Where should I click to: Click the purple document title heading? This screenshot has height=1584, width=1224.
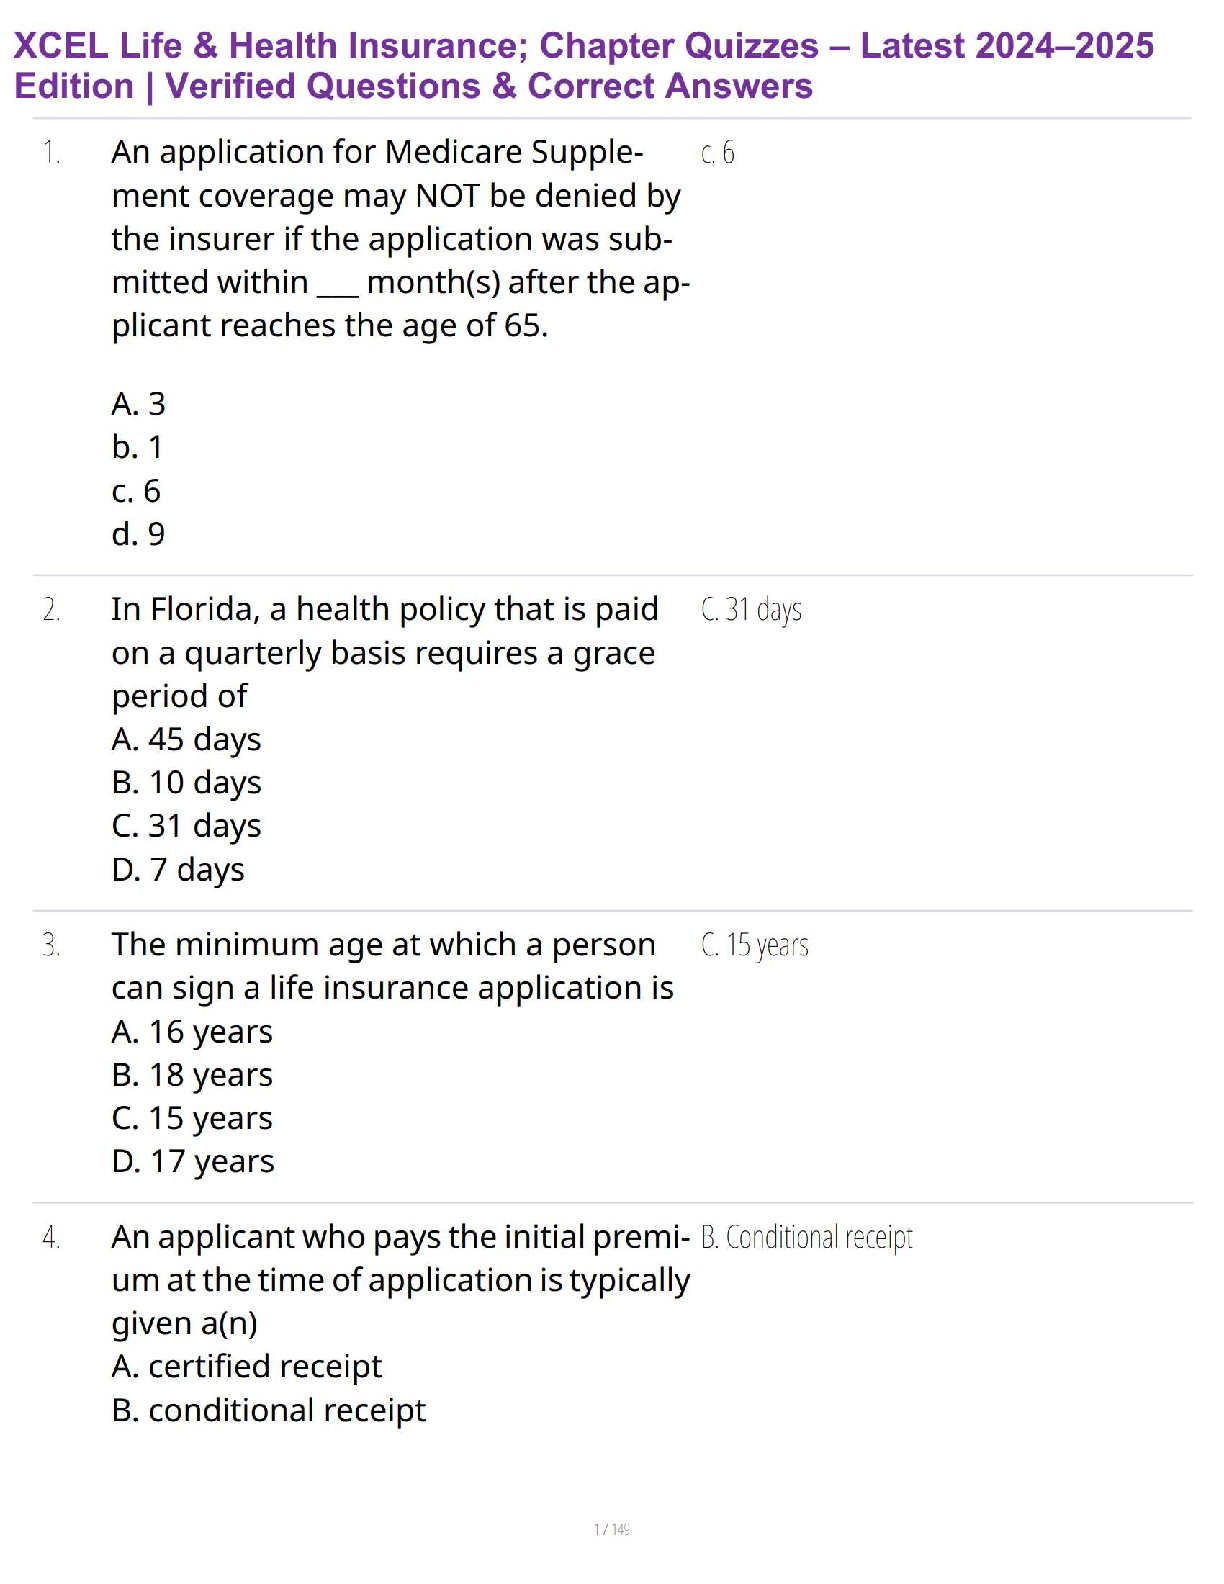(x=583, y=66)
